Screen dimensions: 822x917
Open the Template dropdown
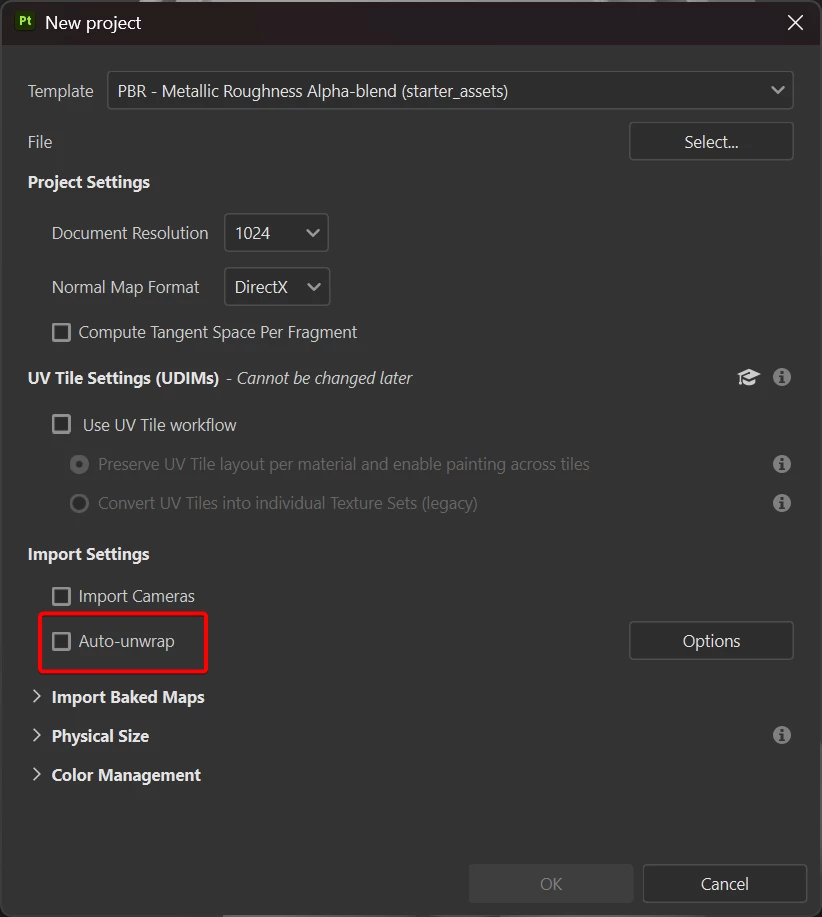coord(450,91)
